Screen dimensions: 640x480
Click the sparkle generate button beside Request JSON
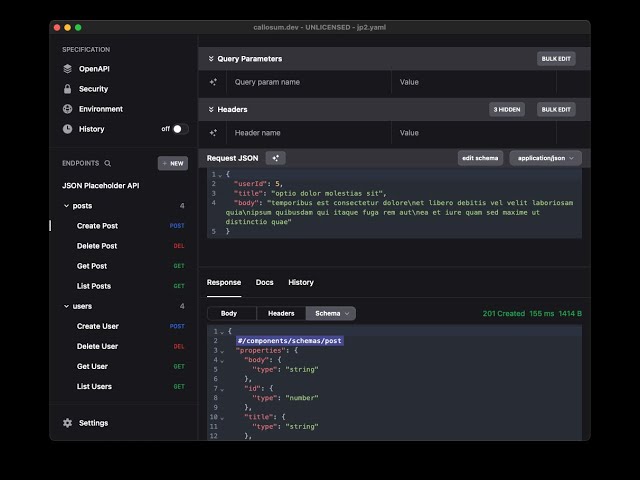276,158
